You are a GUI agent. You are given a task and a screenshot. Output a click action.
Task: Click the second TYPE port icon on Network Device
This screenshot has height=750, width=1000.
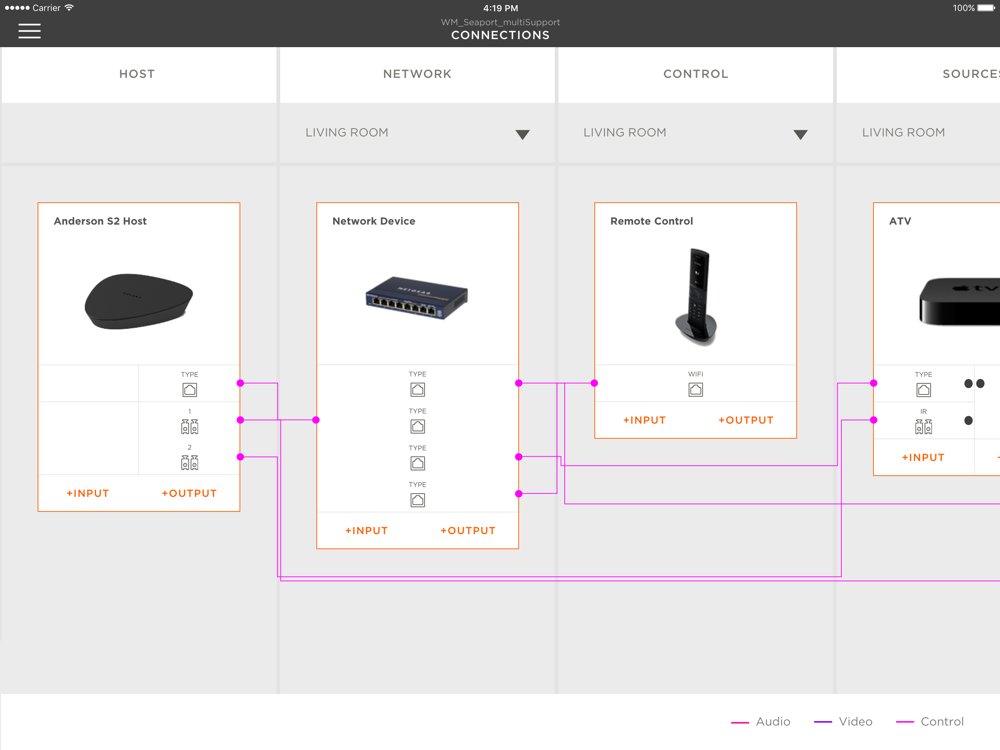pos(418,426)
